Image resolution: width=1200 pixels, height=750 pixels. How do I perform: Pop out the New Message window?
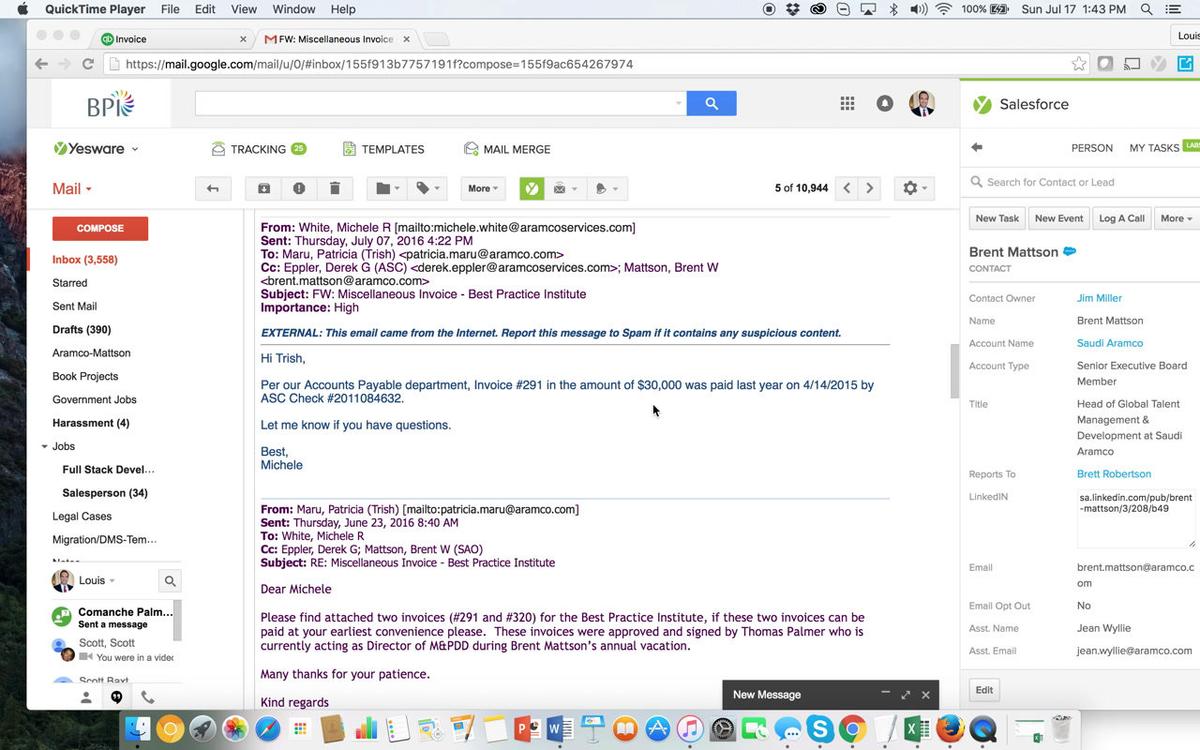pyautogui.click(x=906, y=695)
